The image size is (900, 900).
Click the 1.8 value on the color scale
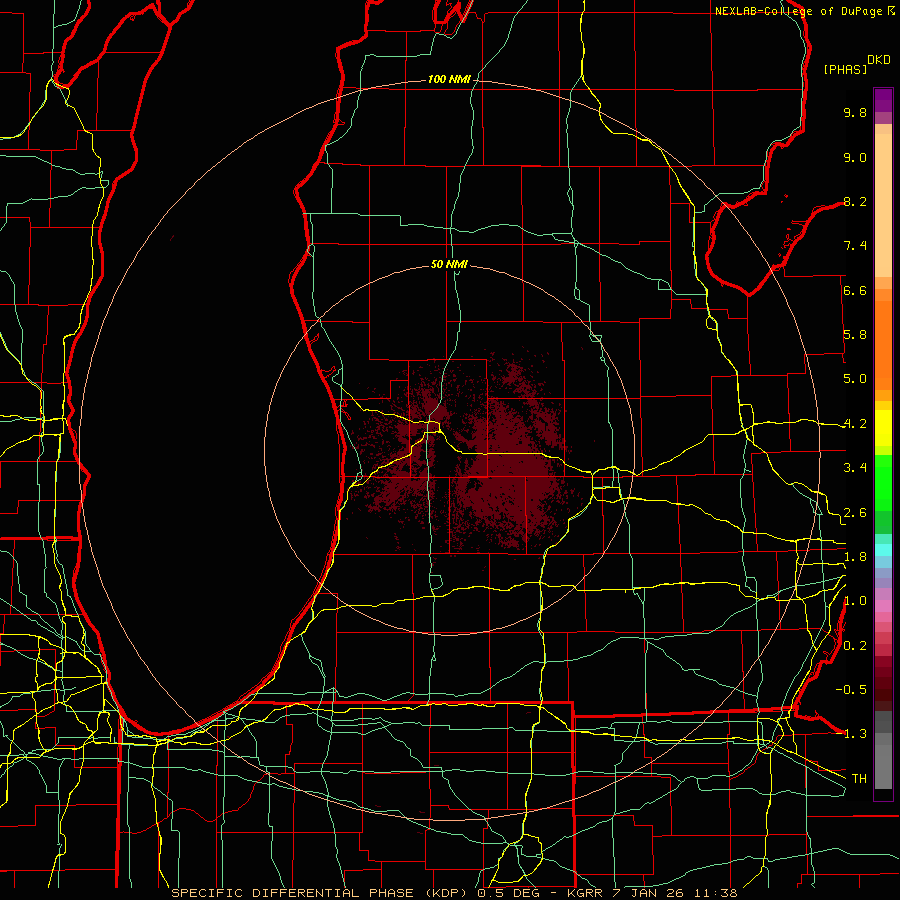(x=855, y=557)
